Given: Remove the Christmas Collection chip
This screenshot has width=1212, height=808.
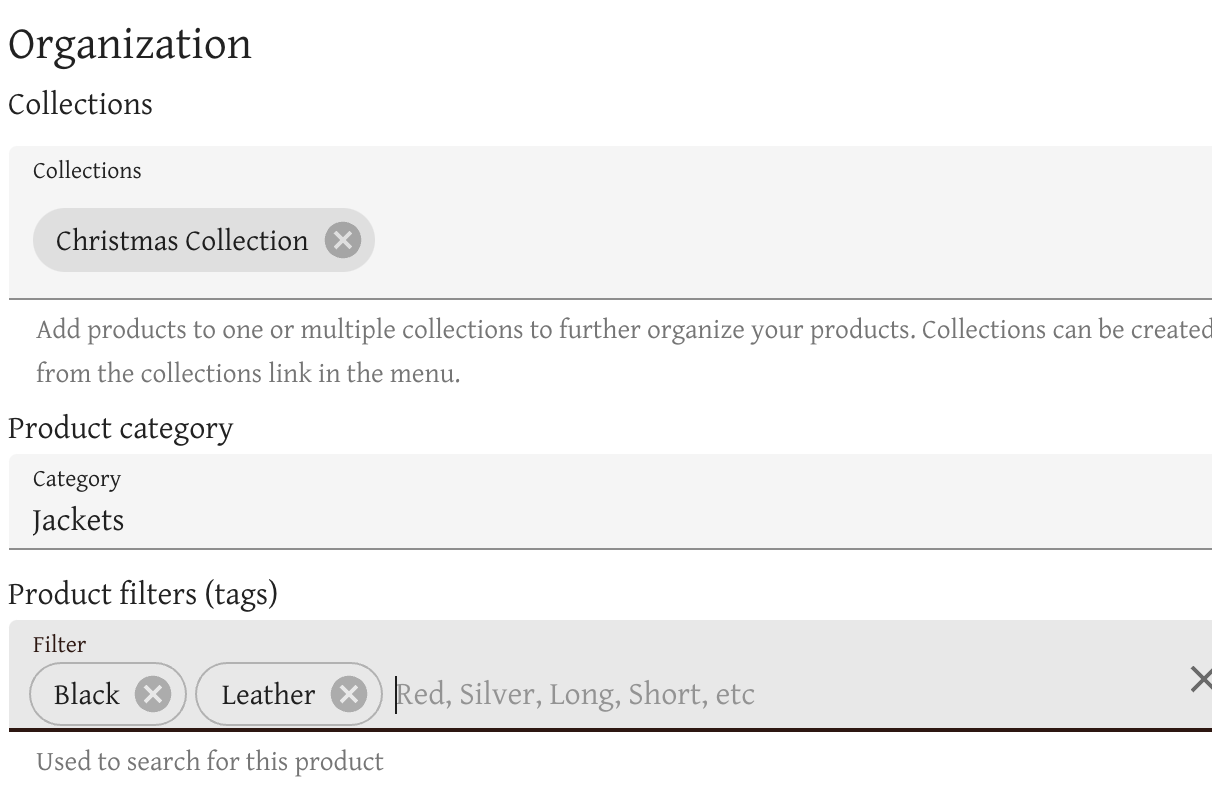Looking at the screenshot, I should (x=342, y=240).
